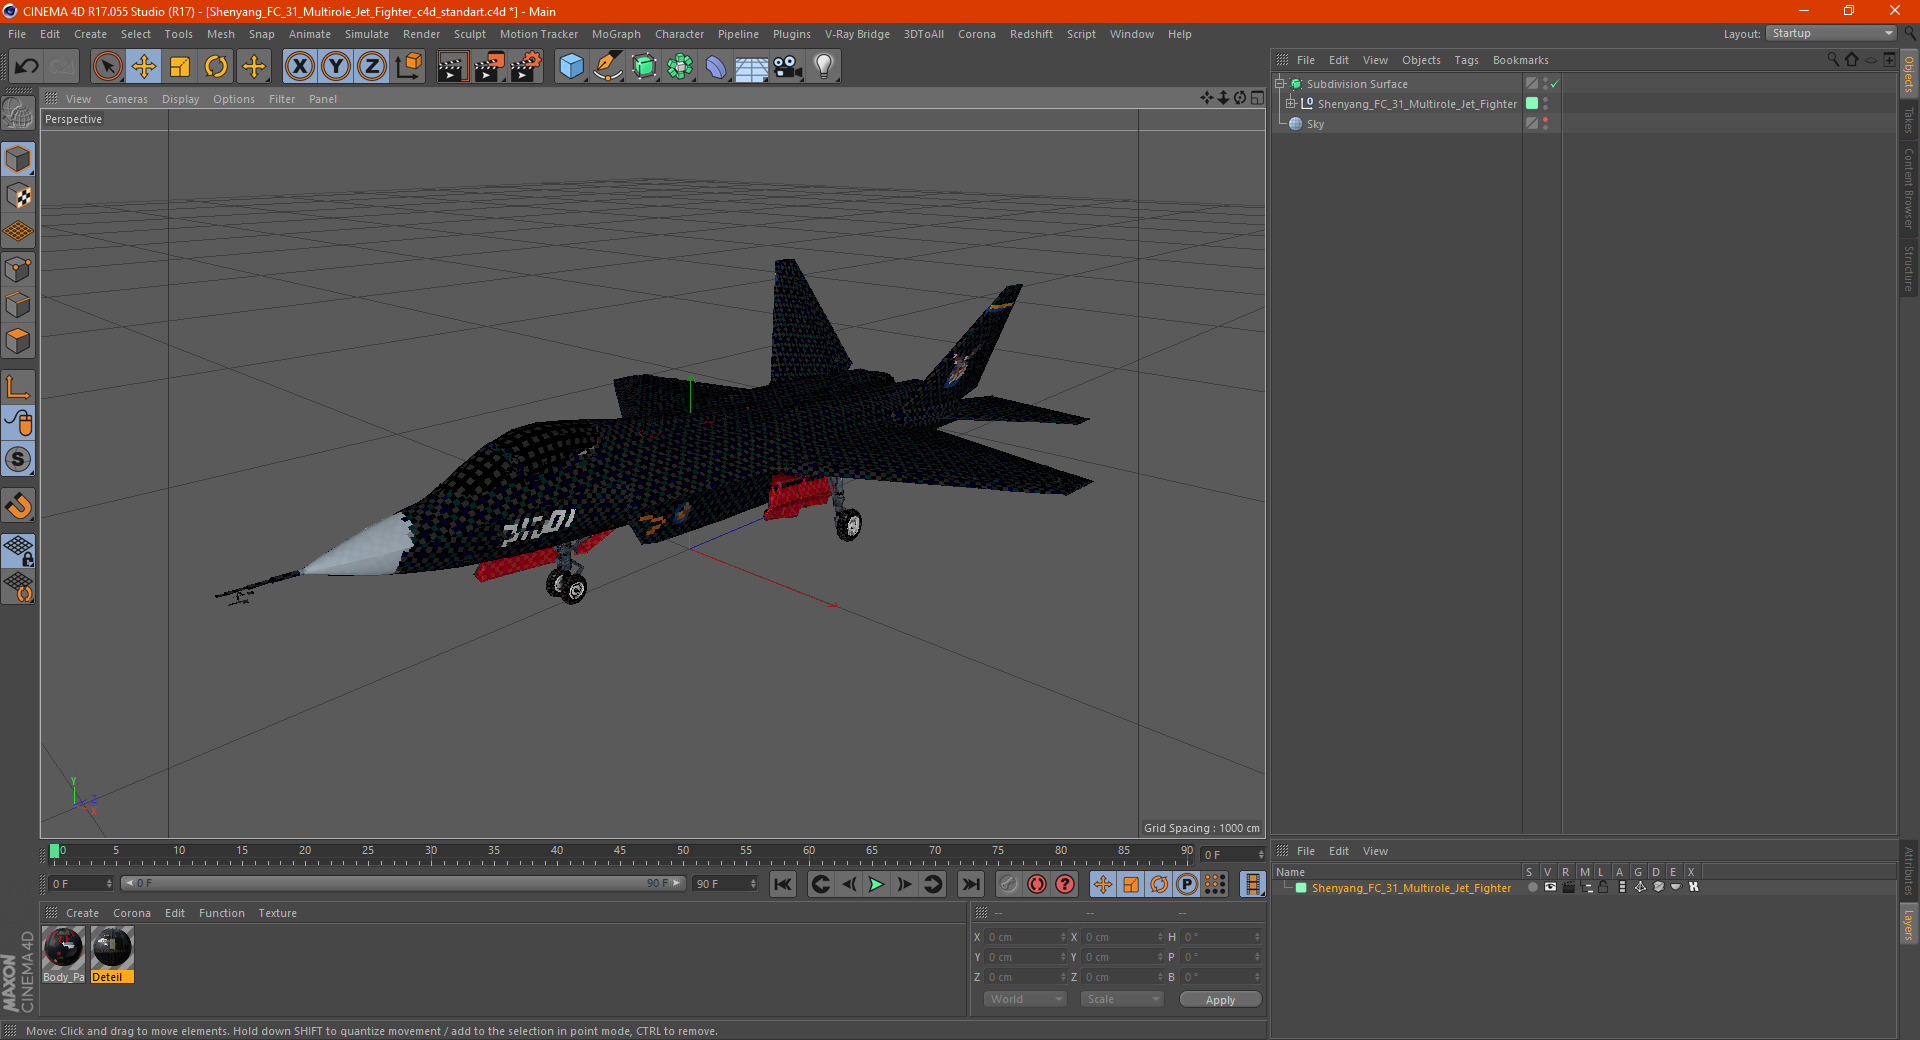Add a camera object
The image size is (1920, 1040).
788,67
